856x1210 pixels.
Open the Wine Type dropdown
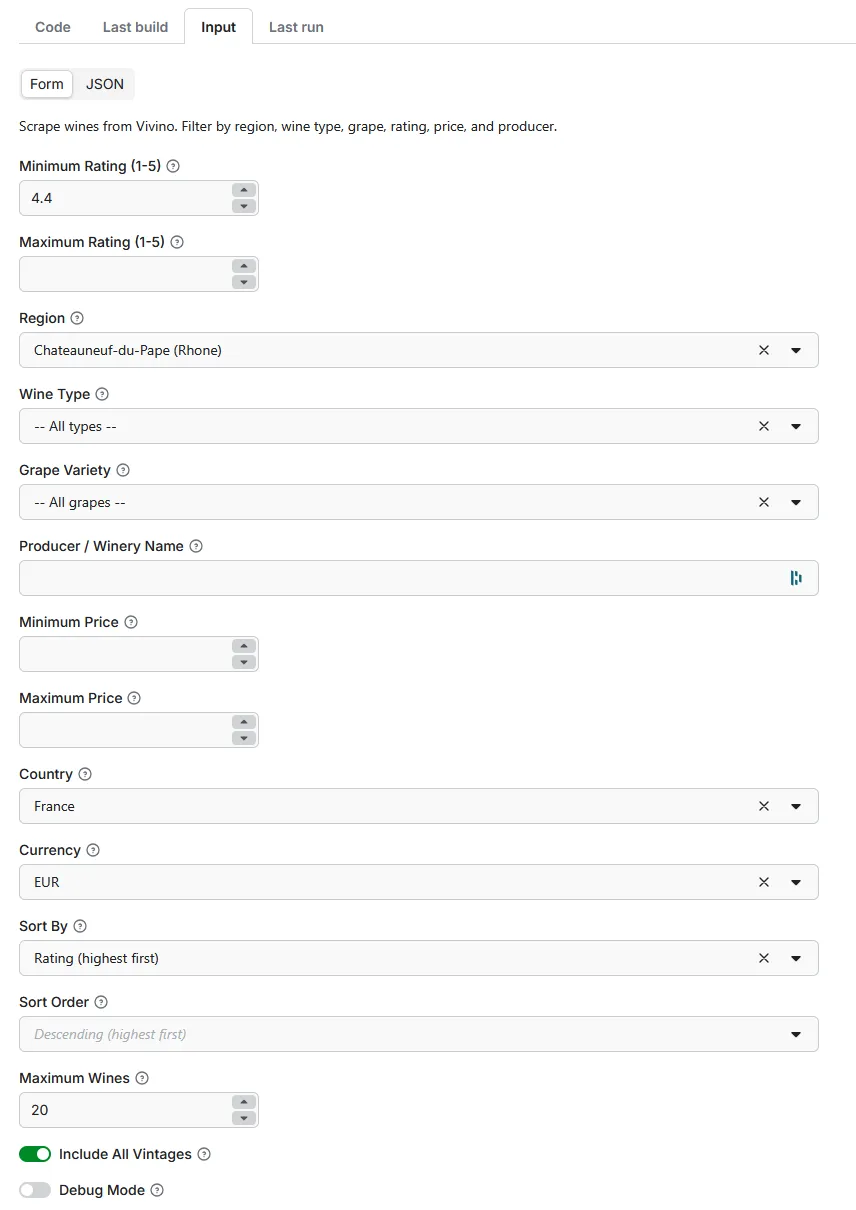coord(797,426)
